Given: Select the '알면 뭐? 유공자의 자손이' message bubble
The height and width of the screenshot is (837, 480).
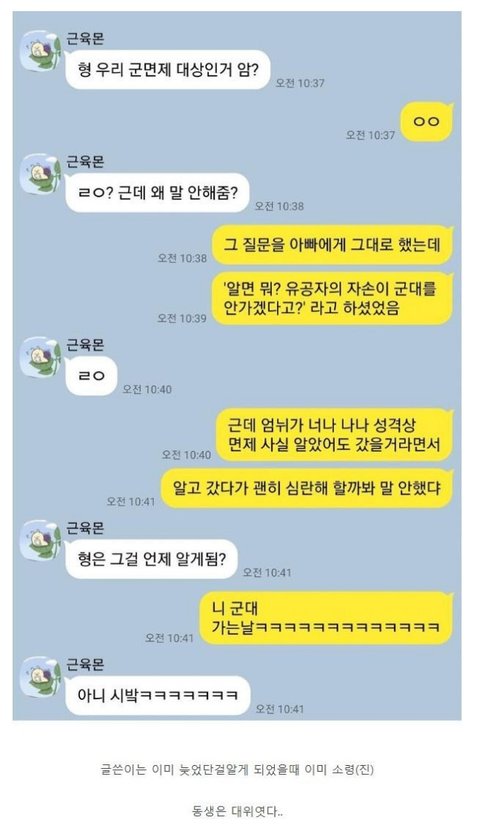Looking at the screenshot, I should click(x=333, y=298).
